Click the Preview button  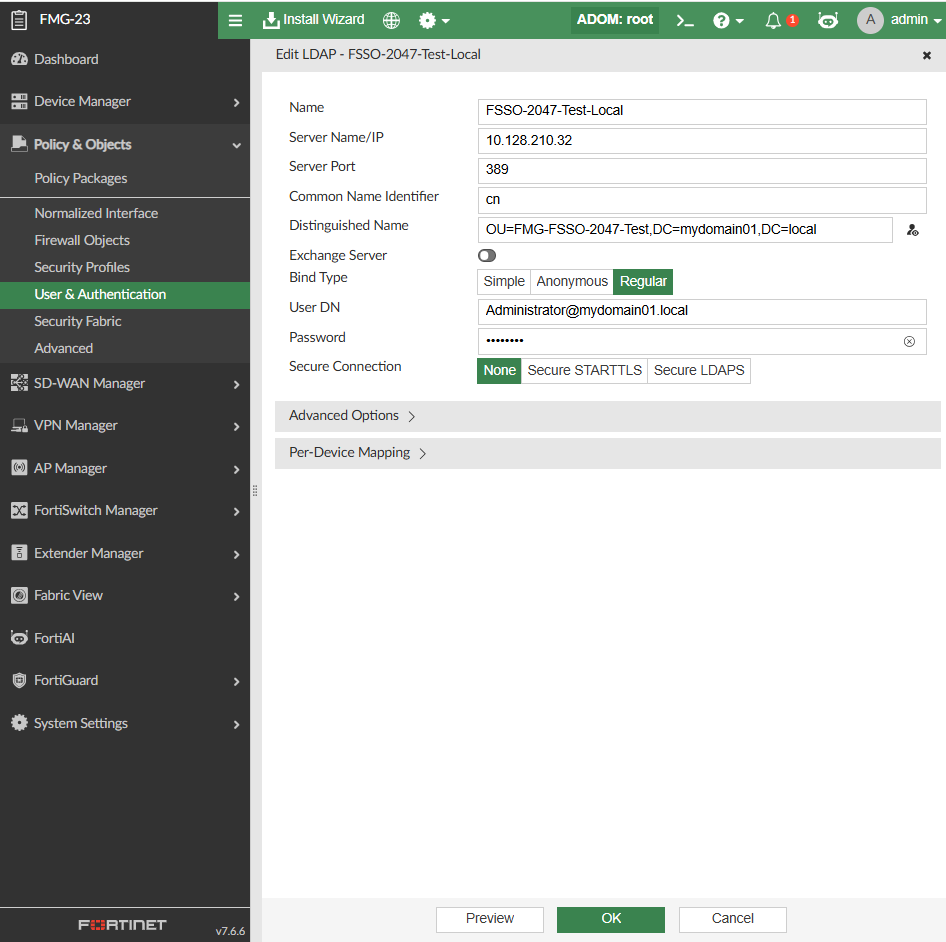point(490,919)
